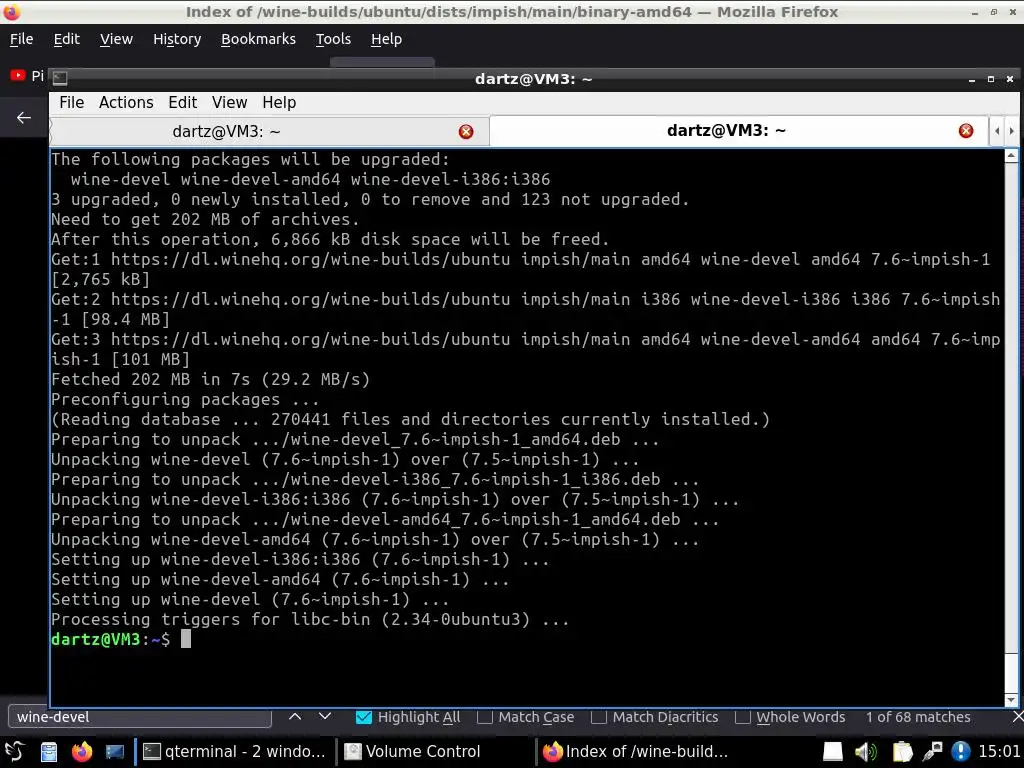1024x768 pixels.
Task: Click the tab bar right scroll arrow
Action: 1012,131
